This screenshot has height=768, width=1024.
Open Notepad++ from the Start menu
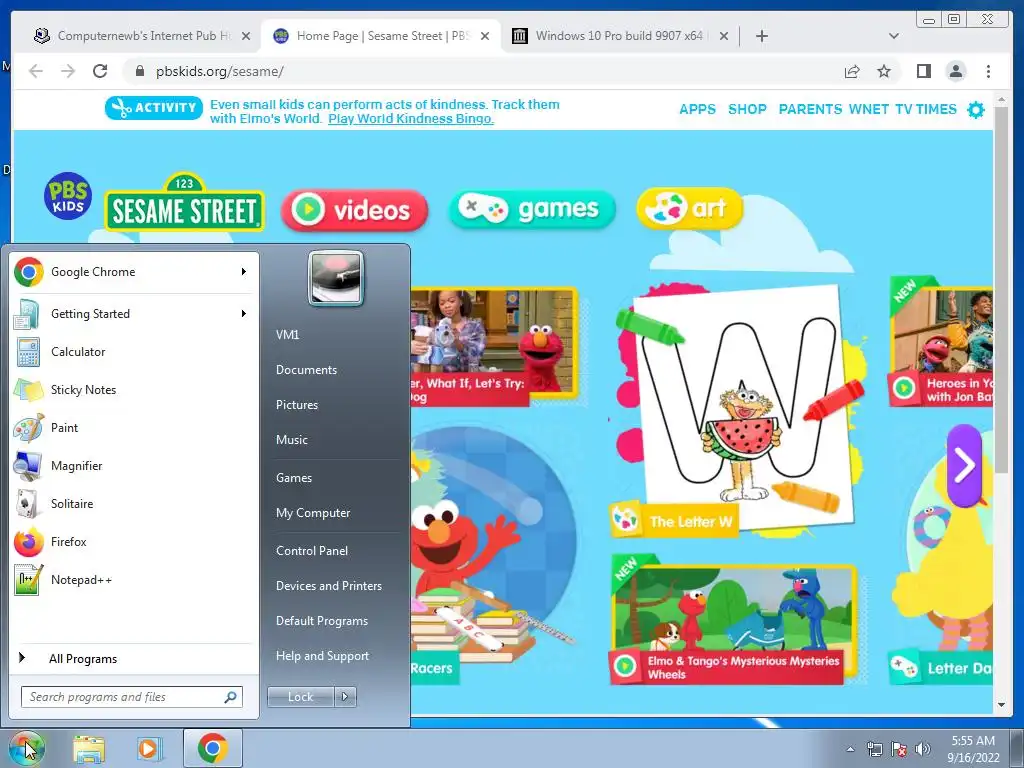tap(135, 579)
